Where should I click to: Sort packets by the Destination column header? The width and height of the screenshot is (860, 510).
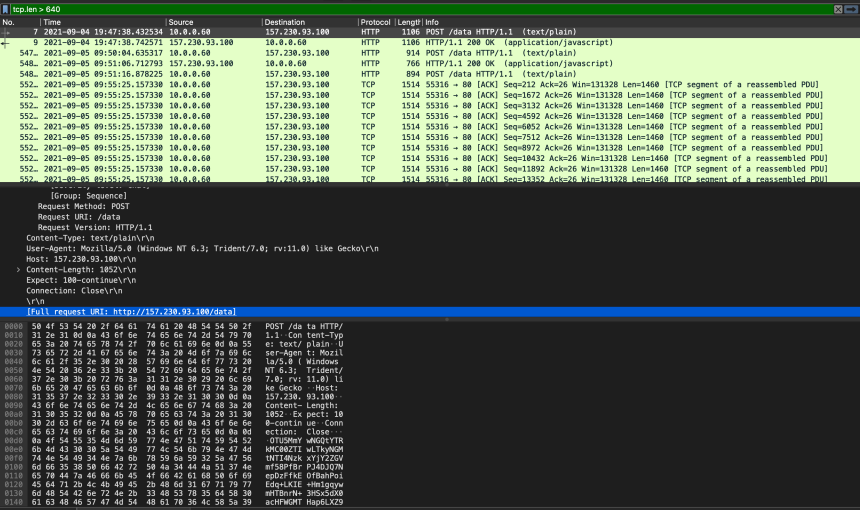coord(310,22)
